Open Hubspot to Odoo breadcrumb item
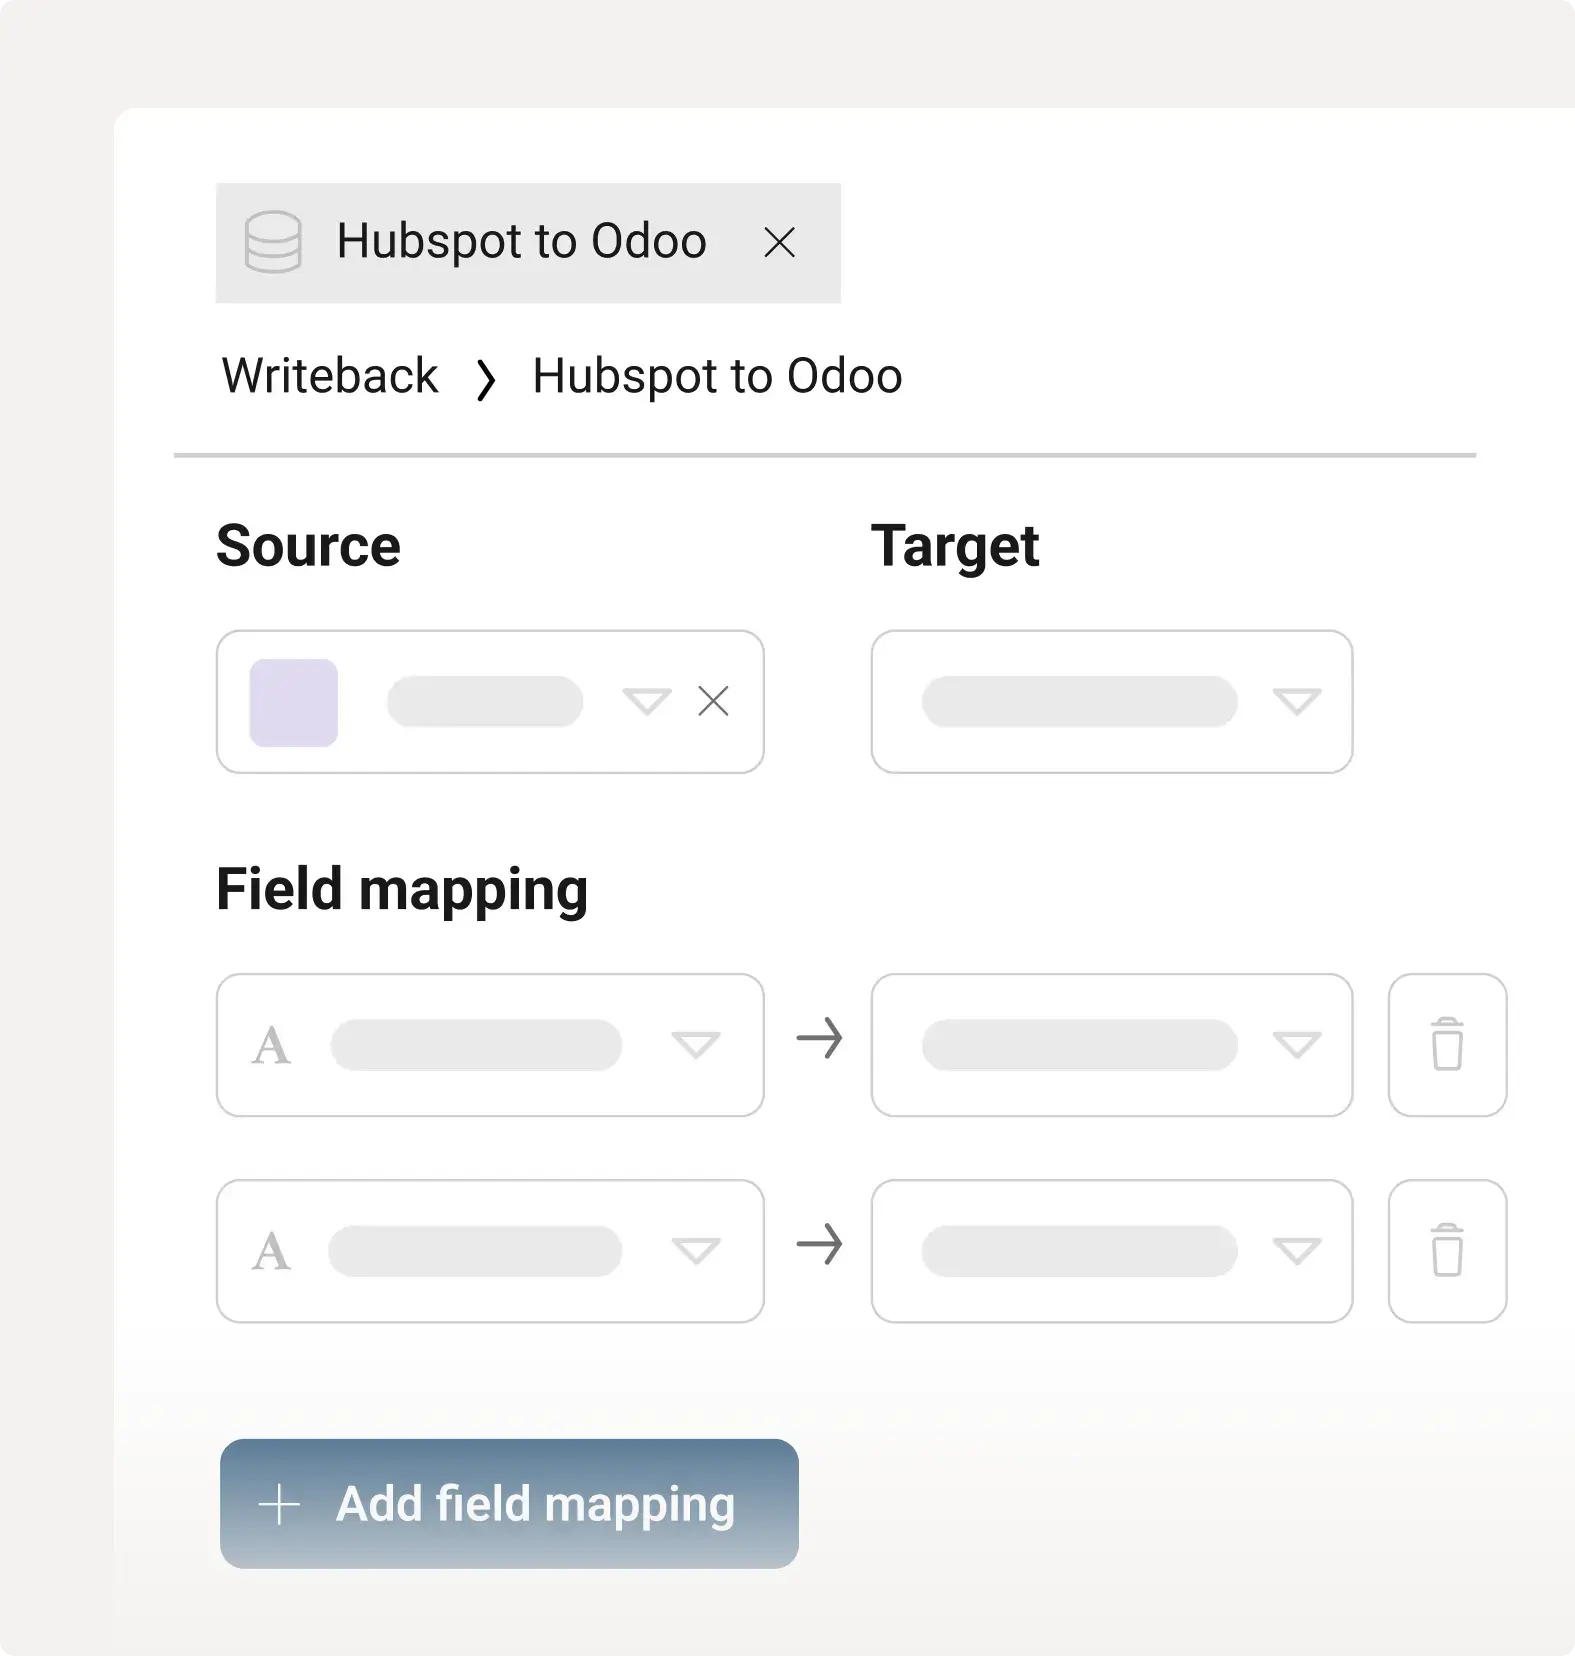The width and height of the screenshot is (1575, 1656). pyautogui.click(x=717, y=376)
